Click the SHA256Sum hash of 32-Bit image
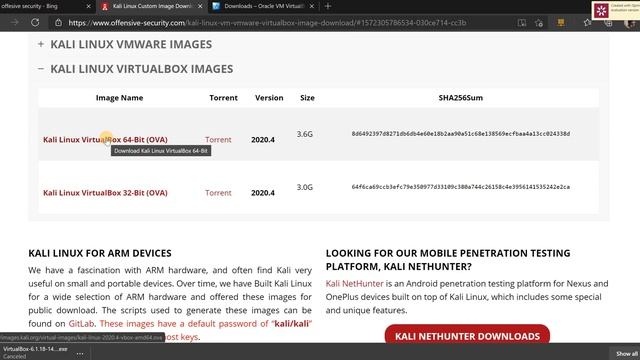 click(461, 187)
